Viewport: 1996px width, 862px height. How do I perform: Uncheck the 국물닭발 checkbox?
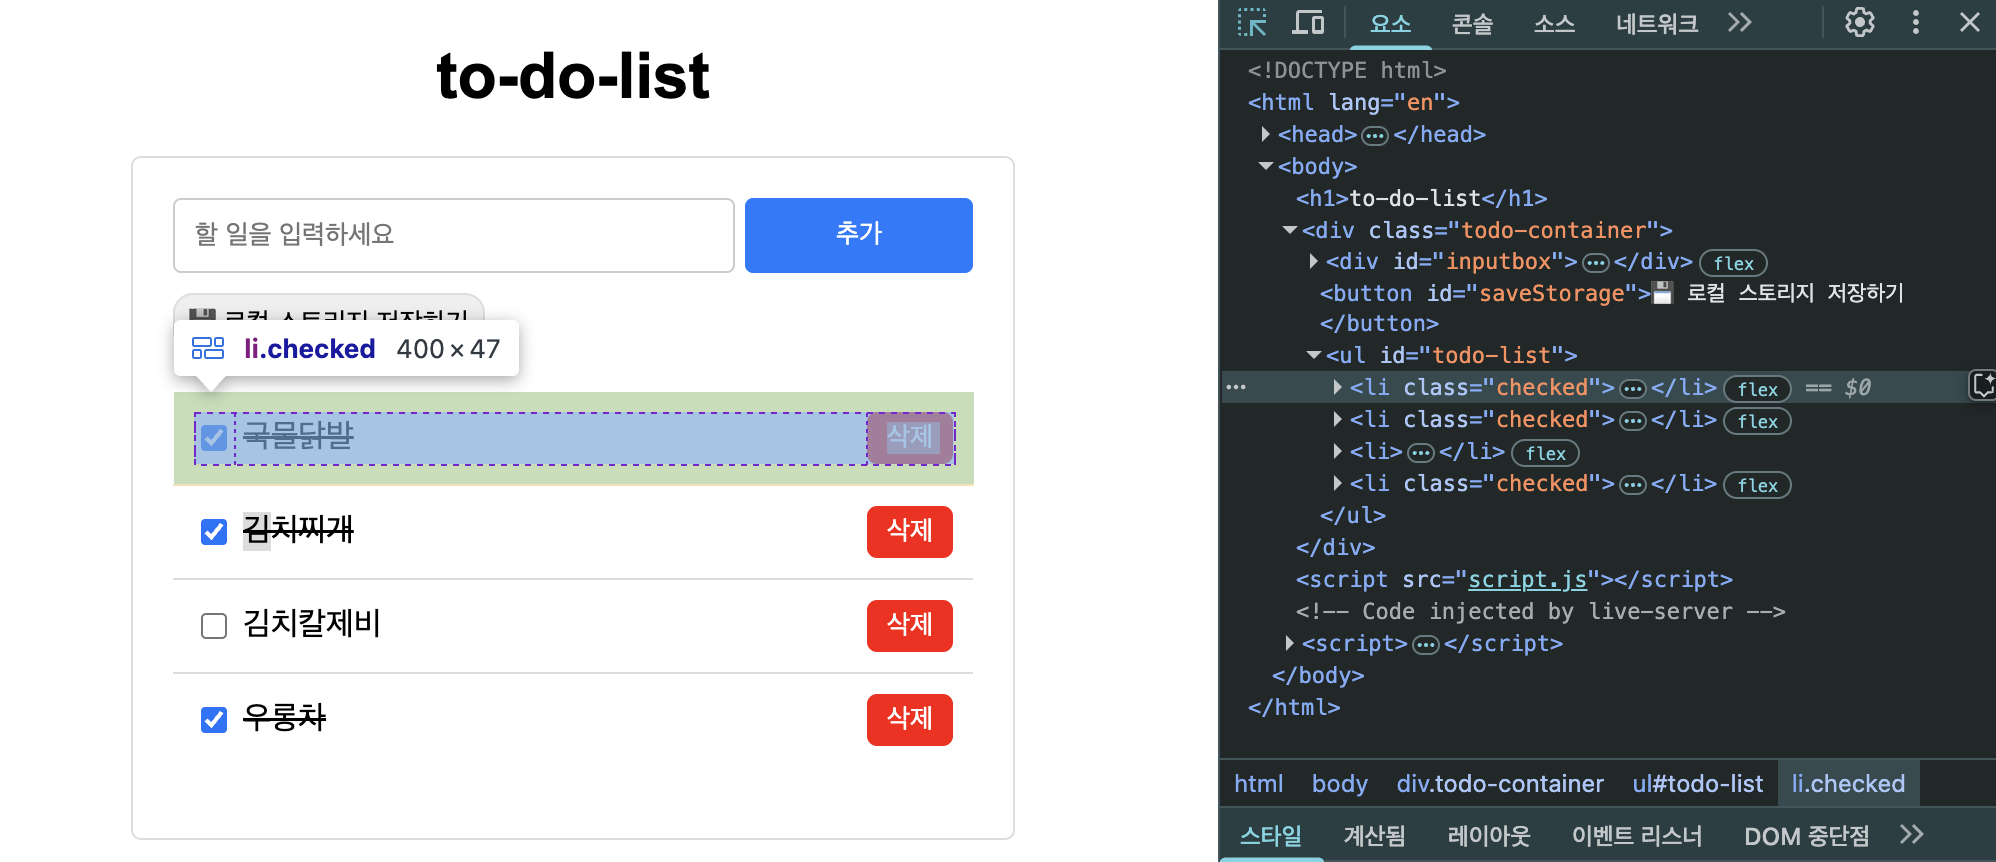click(214, 438)
